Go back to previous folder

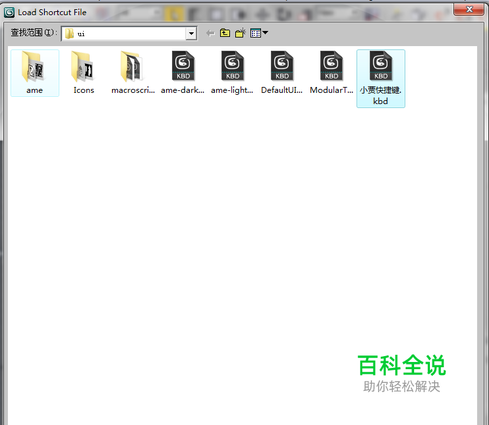tap(210, 33)
